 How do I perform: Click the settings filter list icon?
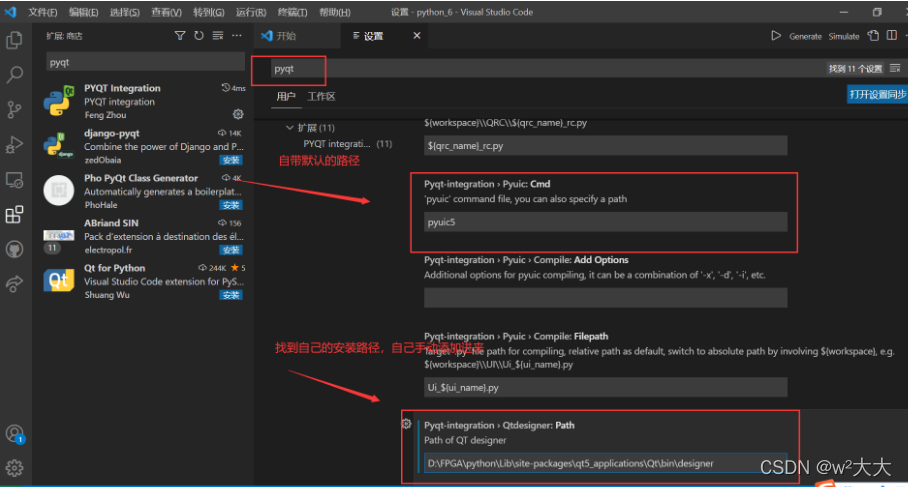pyautogui.click(x=895, y=68)
